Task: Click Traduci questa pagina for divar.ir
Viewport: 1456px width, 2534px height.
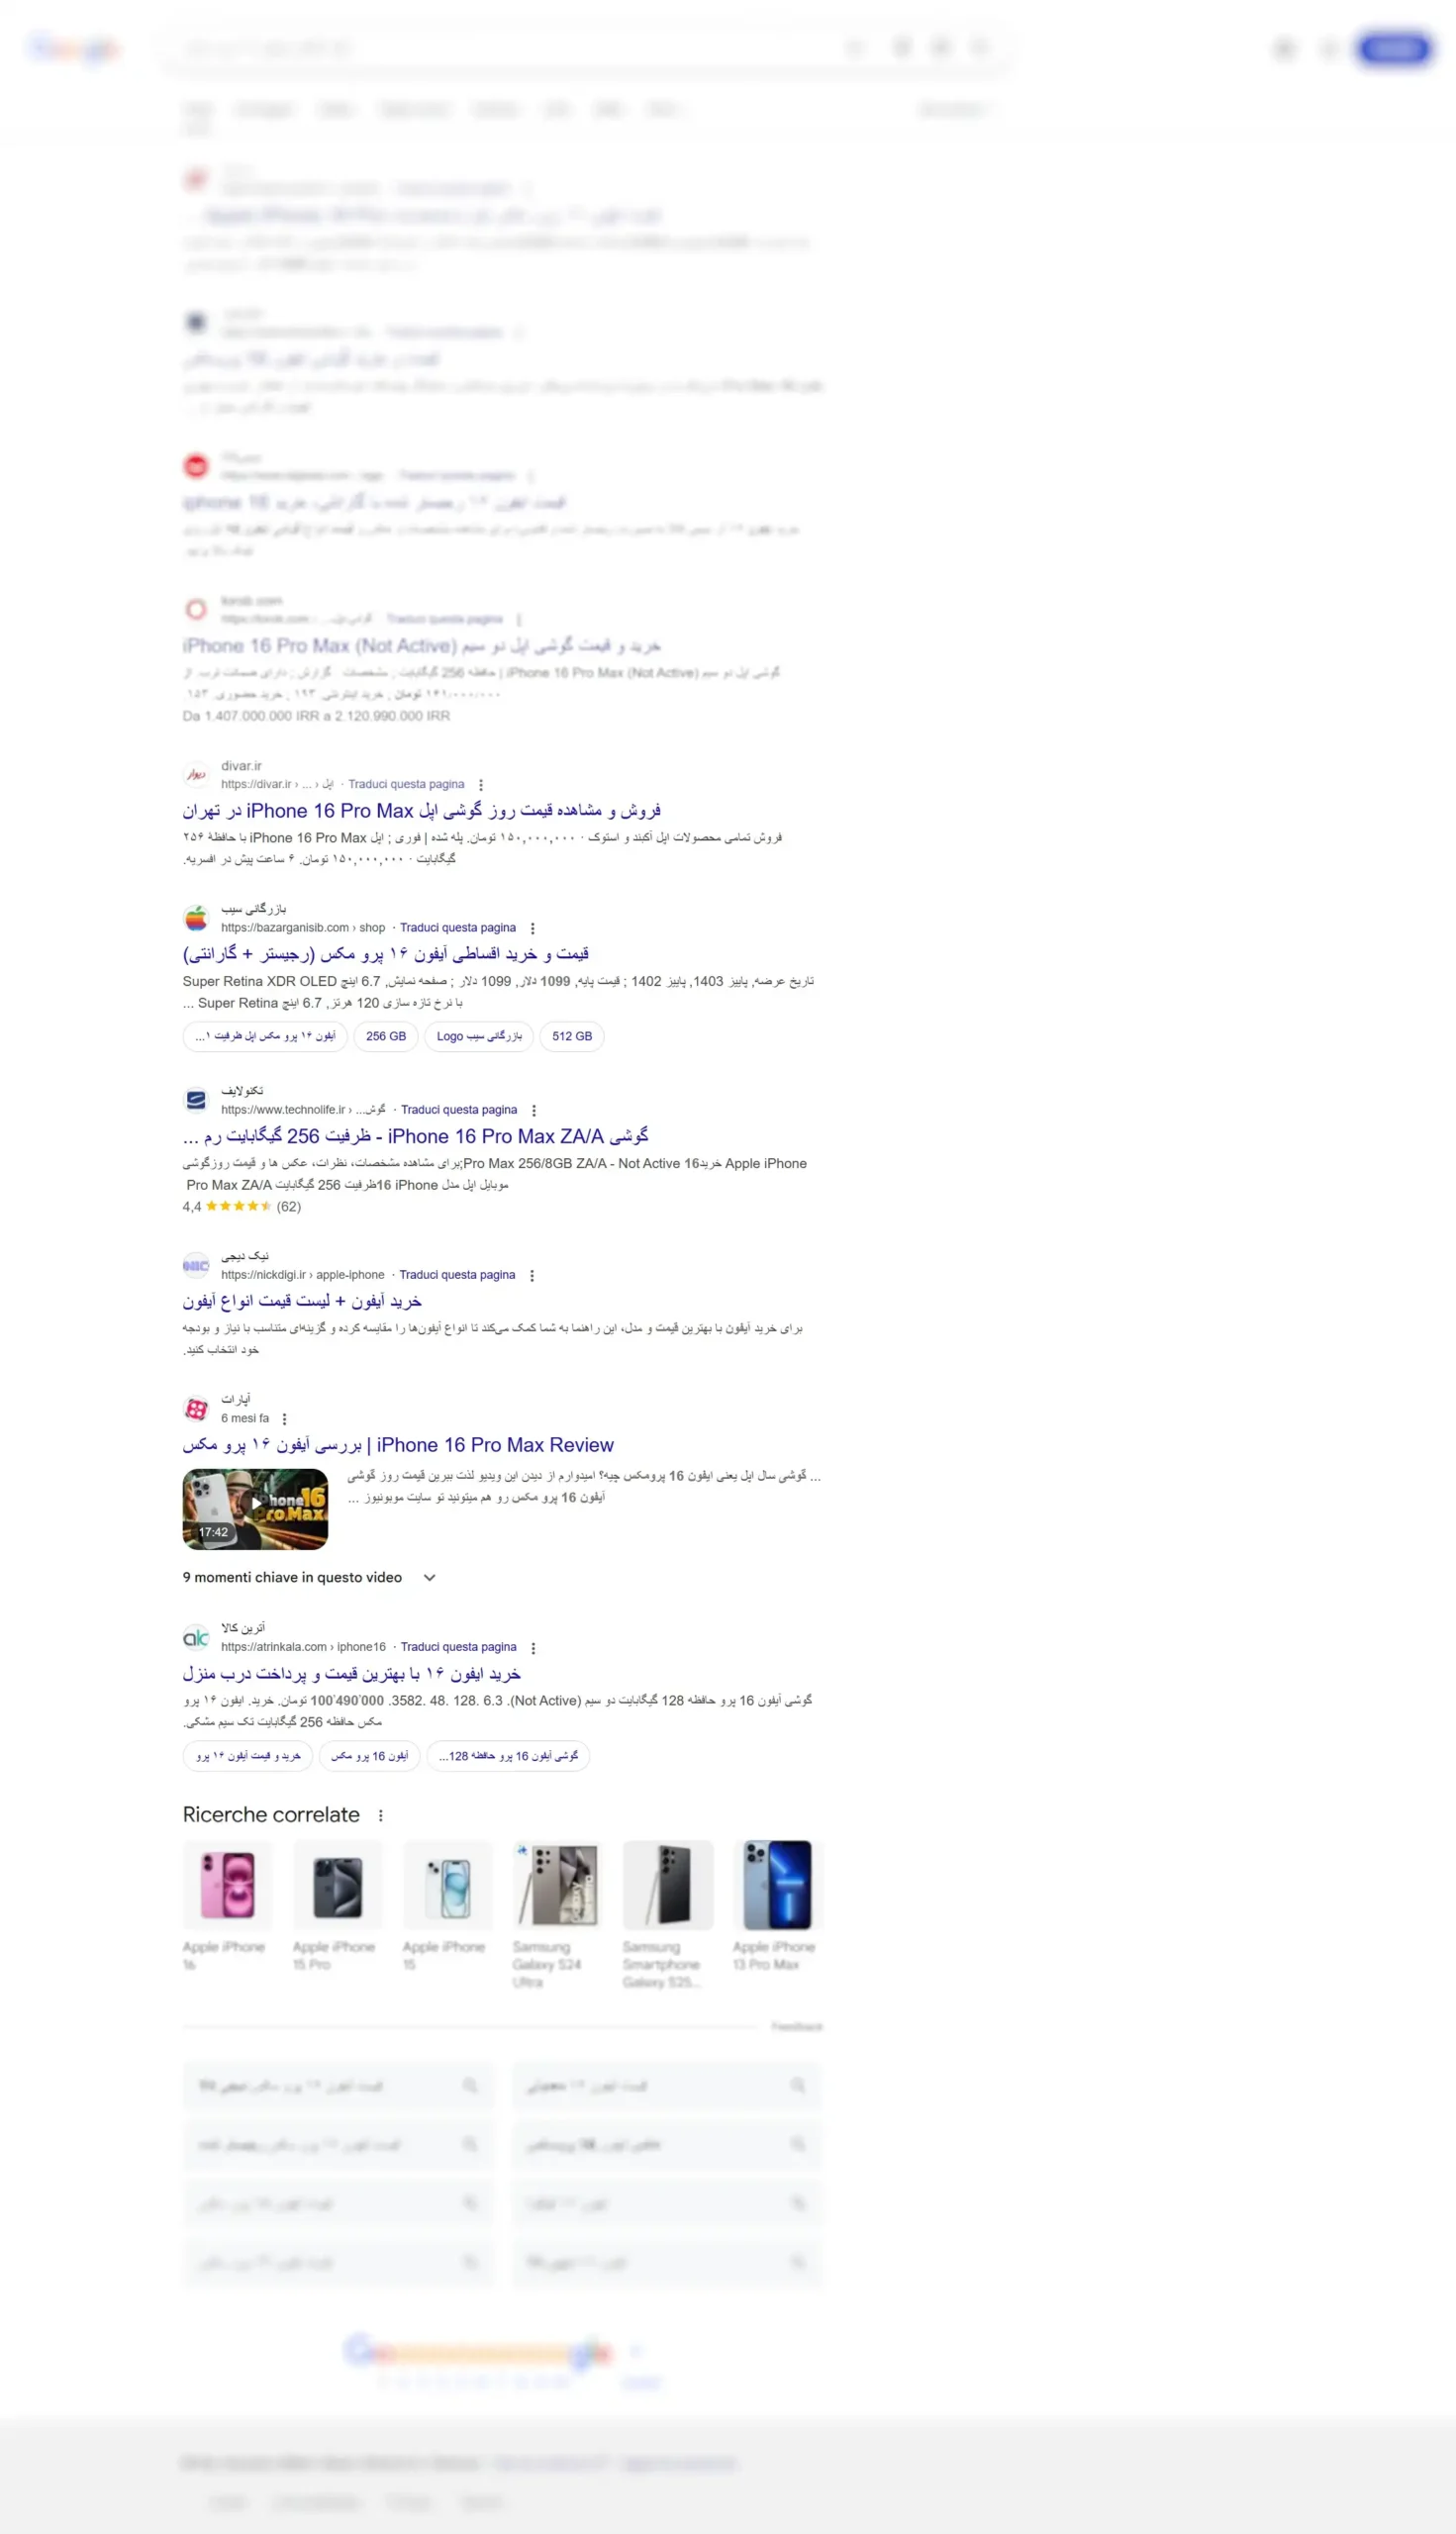Action: point(406,785)
